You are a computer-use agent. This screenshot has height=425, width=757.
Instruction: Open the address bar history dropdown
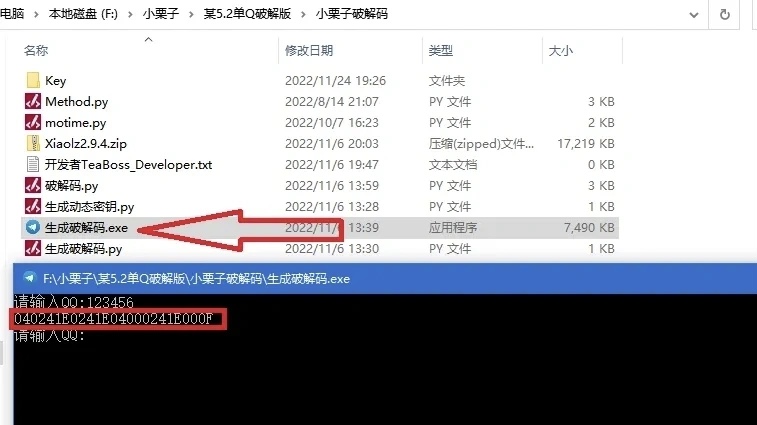pos(694,15)
